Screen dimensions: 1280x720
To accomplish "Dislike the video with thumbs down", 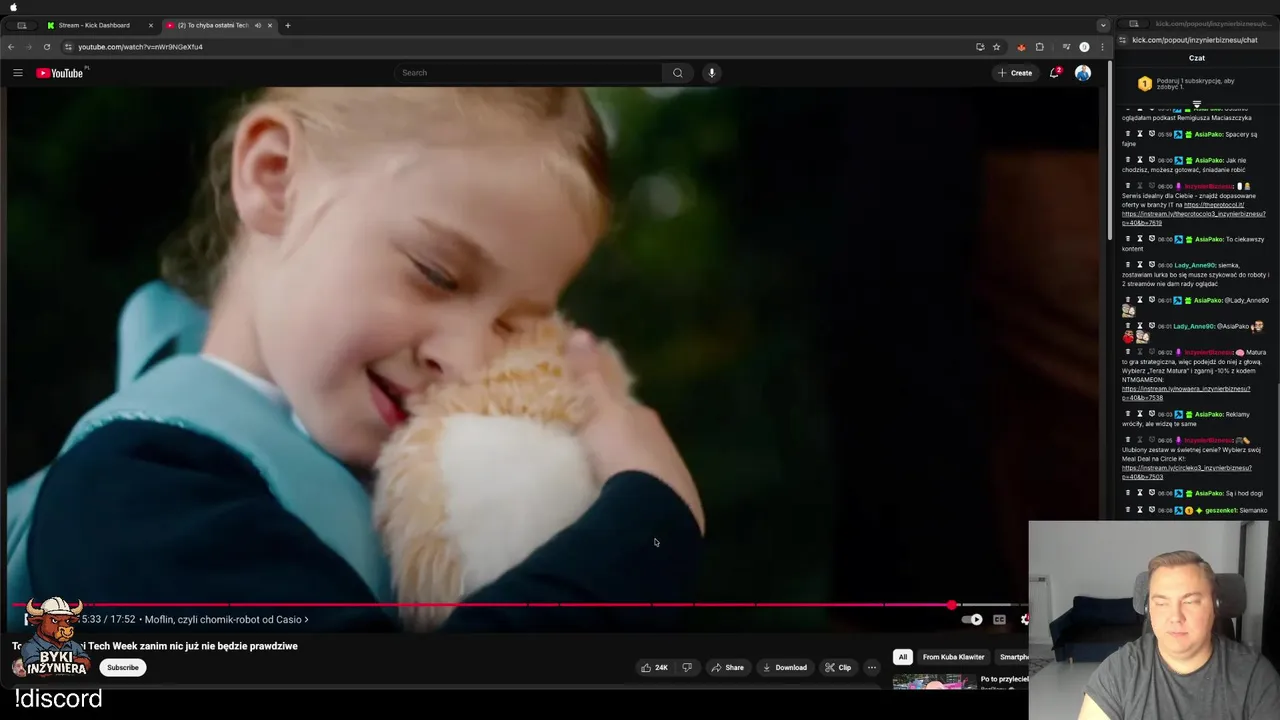I will tap(687, 667).
